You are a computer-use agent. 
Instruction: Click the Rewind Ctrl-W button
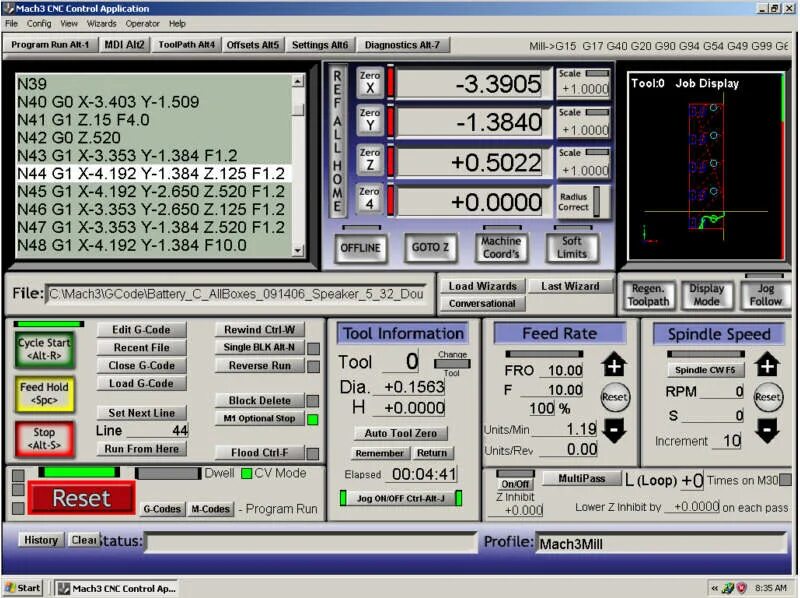tap(259, 330)
